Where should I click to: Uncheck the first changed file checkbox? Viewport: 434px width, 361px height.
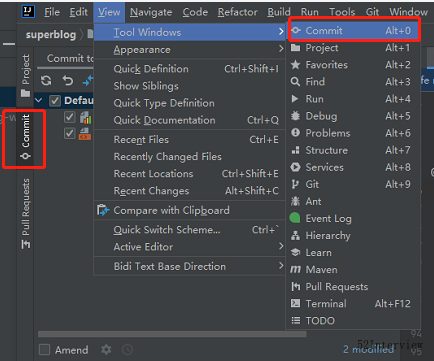[70, 117]
